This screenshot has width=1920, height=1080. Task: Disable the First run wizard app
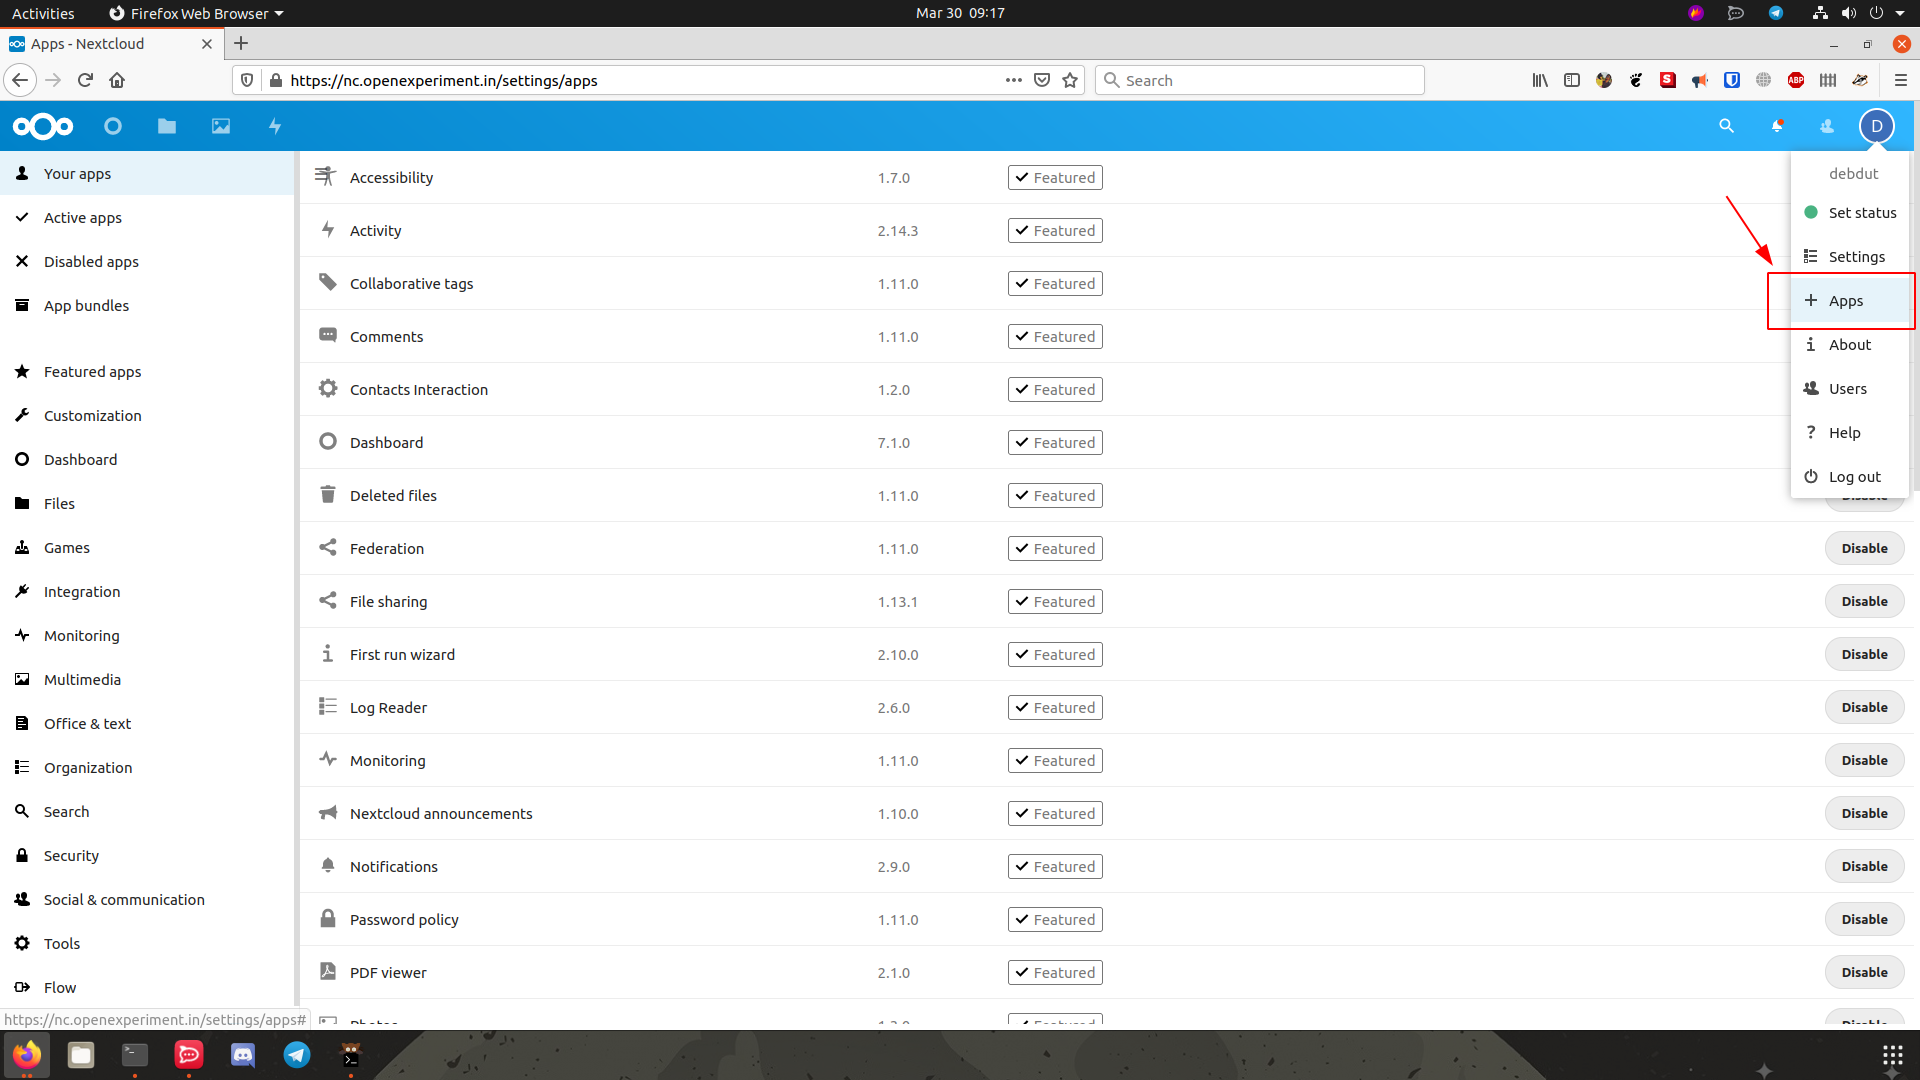(1864, 654)
